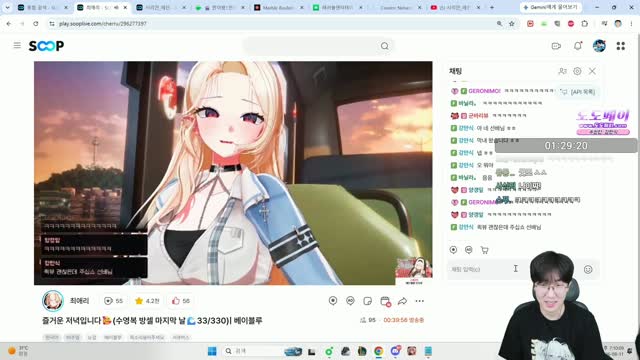Open the apps grid icon
The height and width of the screenshot is (360, 640).
tap(621, 46)
